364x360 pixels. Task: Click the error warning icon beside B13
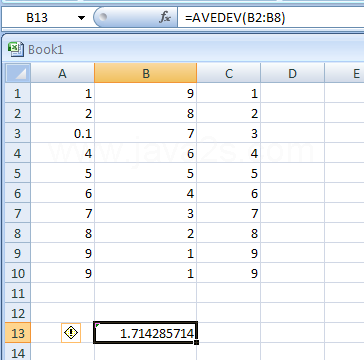(71, 333)
